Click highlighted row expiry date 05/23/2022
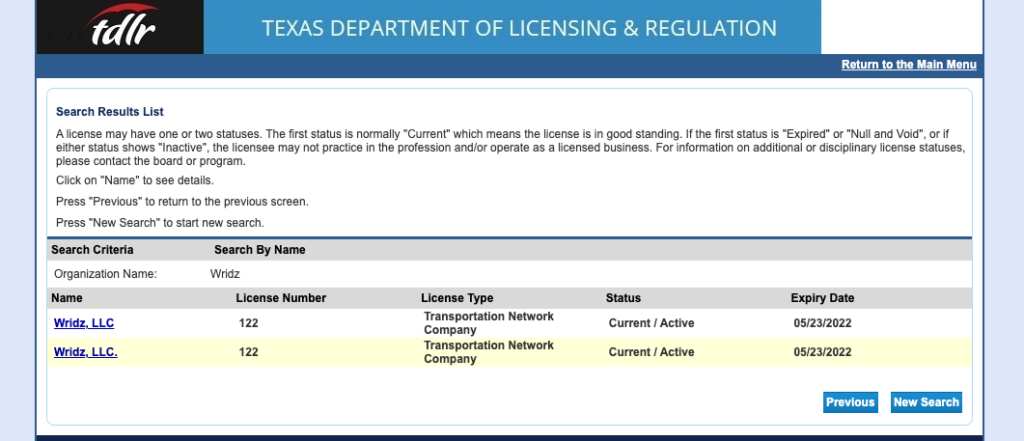1024x441 pixels. [x=823, y=352]
